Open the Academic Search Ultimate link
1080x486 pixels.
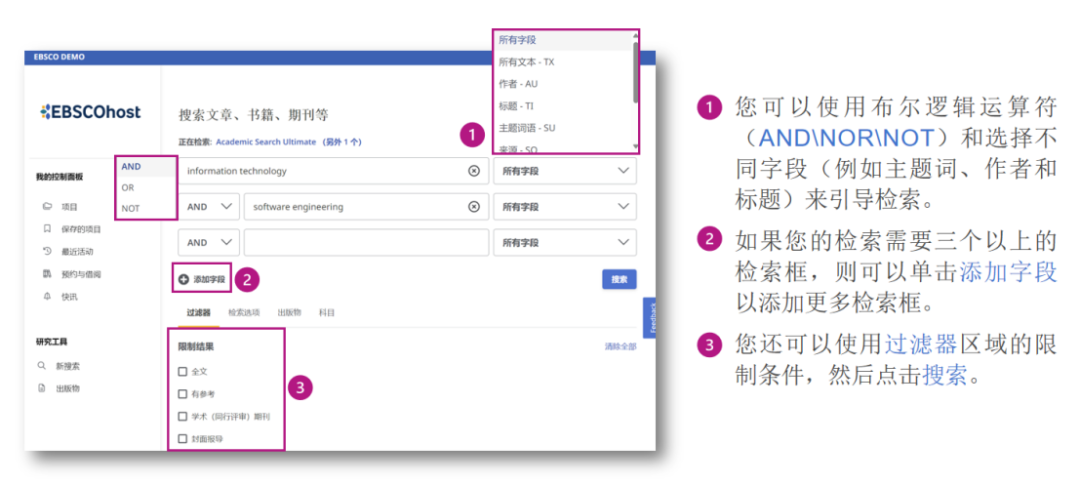pos(266,142)
